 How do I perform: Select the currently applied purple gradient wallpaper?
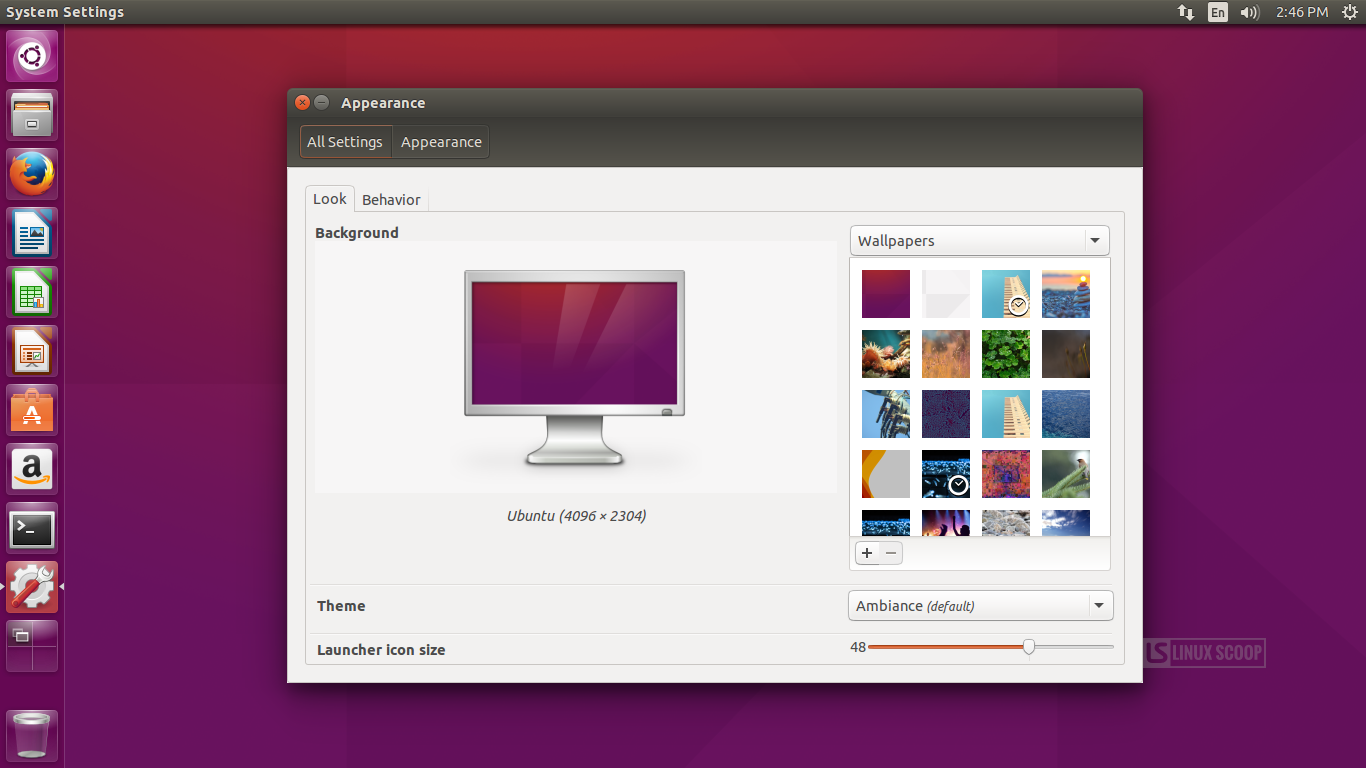tap(885, 293)
